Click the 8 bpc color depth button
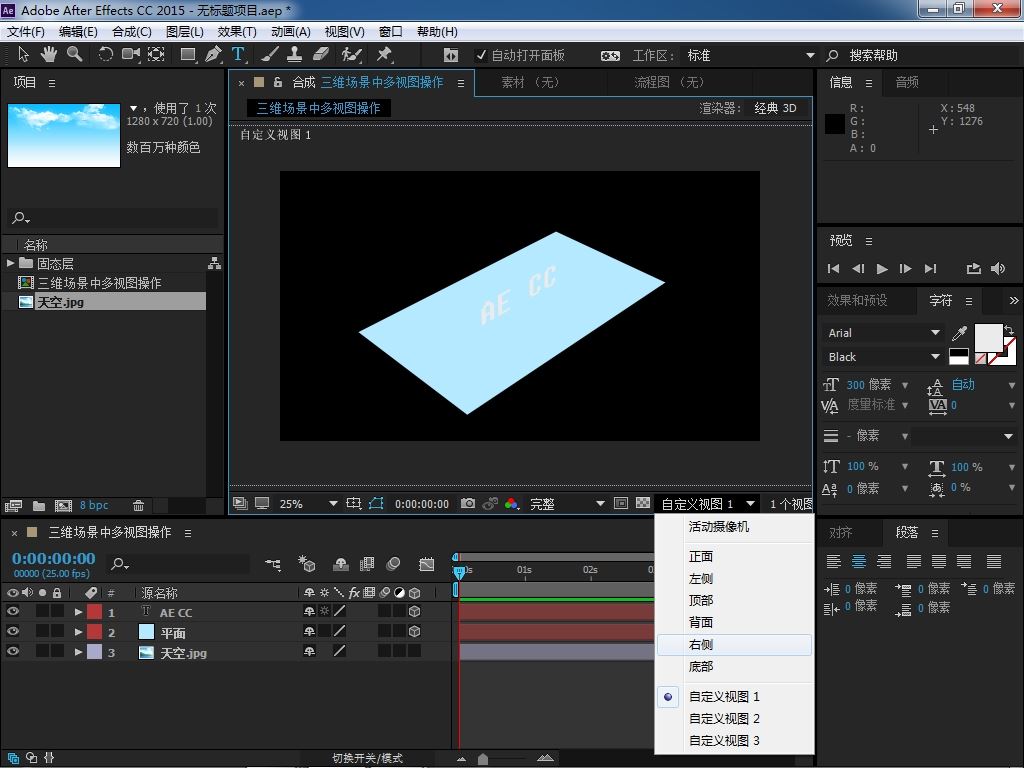The width and height of the screenshot is (1024, 768). 94,505
